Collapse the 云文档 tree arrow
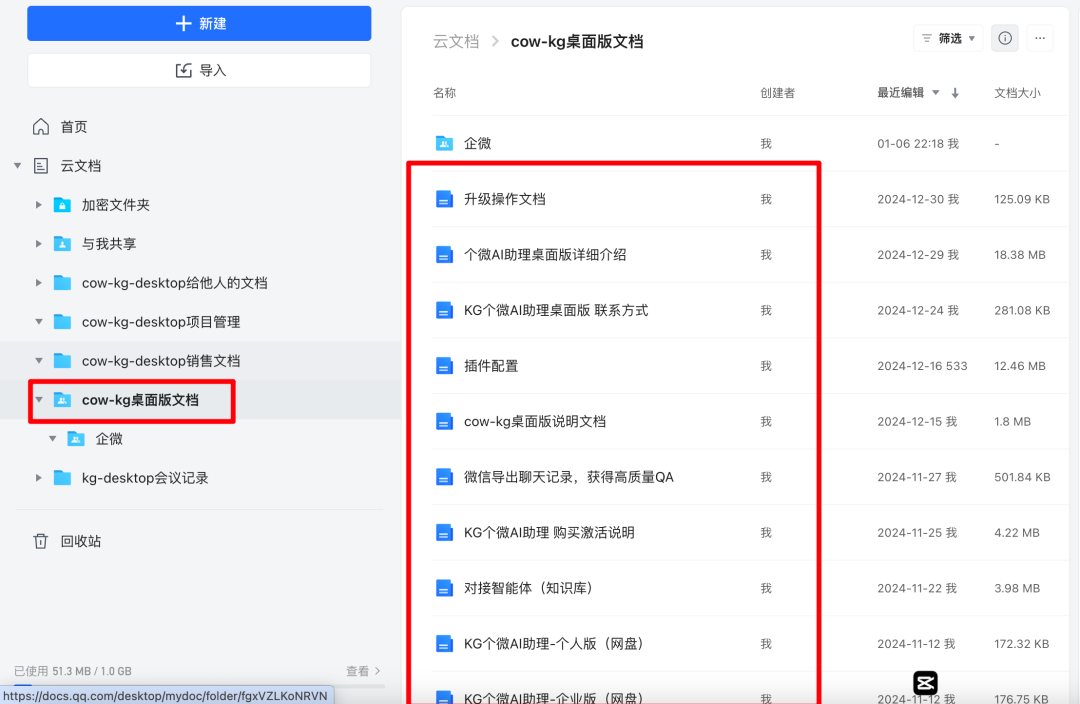 [x=18, y=165]
